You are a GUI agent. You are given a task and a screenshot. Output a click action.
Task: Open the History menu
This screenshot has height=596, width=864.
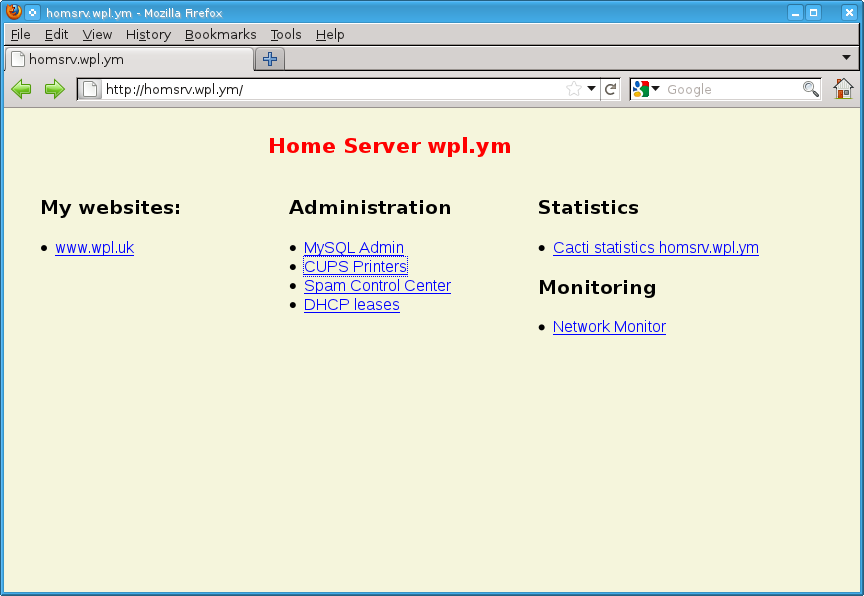point(148,35)
